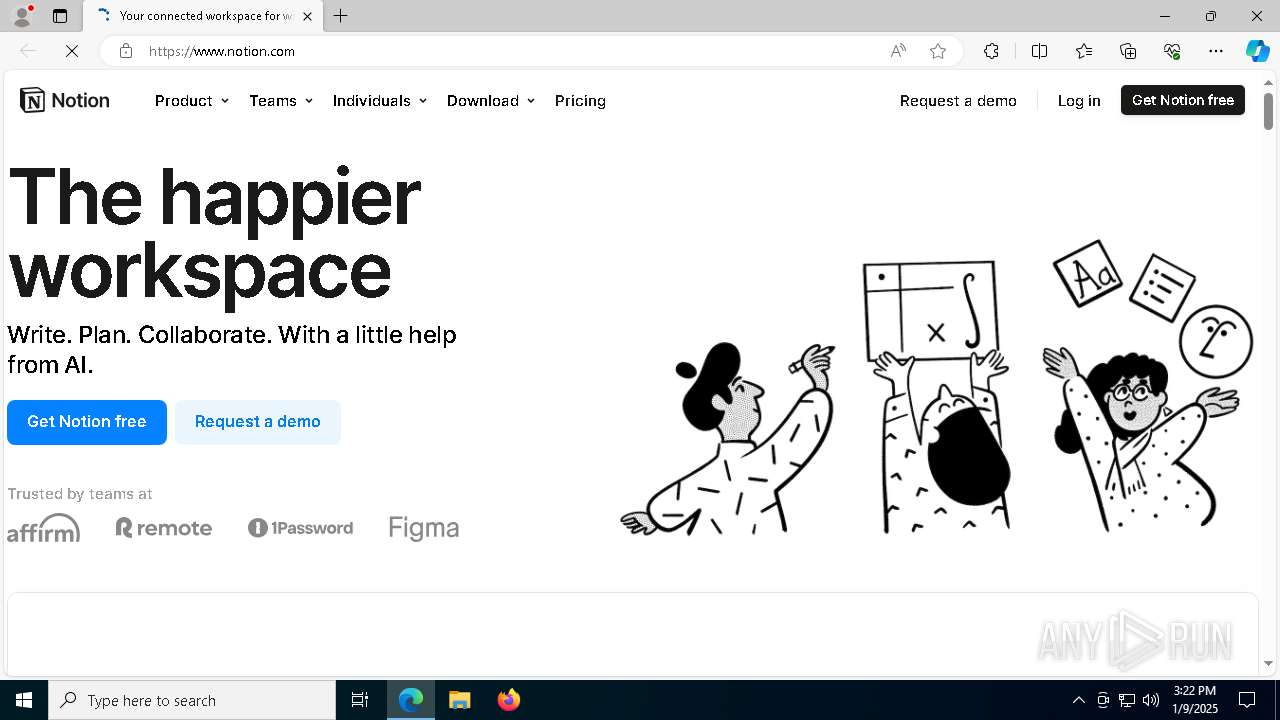The image size is (1280, 720).
Task: Open the browser profile icon
Action: pyautogui.click(x=22, y=16)
